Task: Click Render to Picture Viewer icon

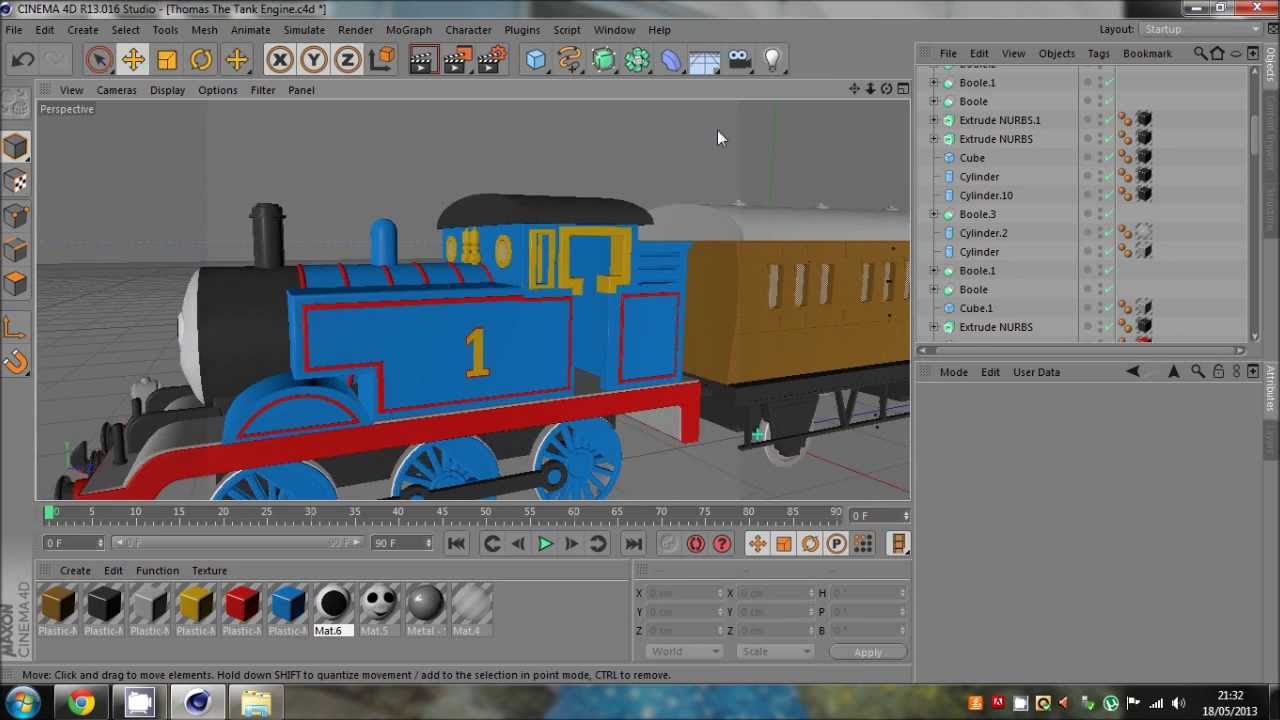Action: click(x=457, y=60)
